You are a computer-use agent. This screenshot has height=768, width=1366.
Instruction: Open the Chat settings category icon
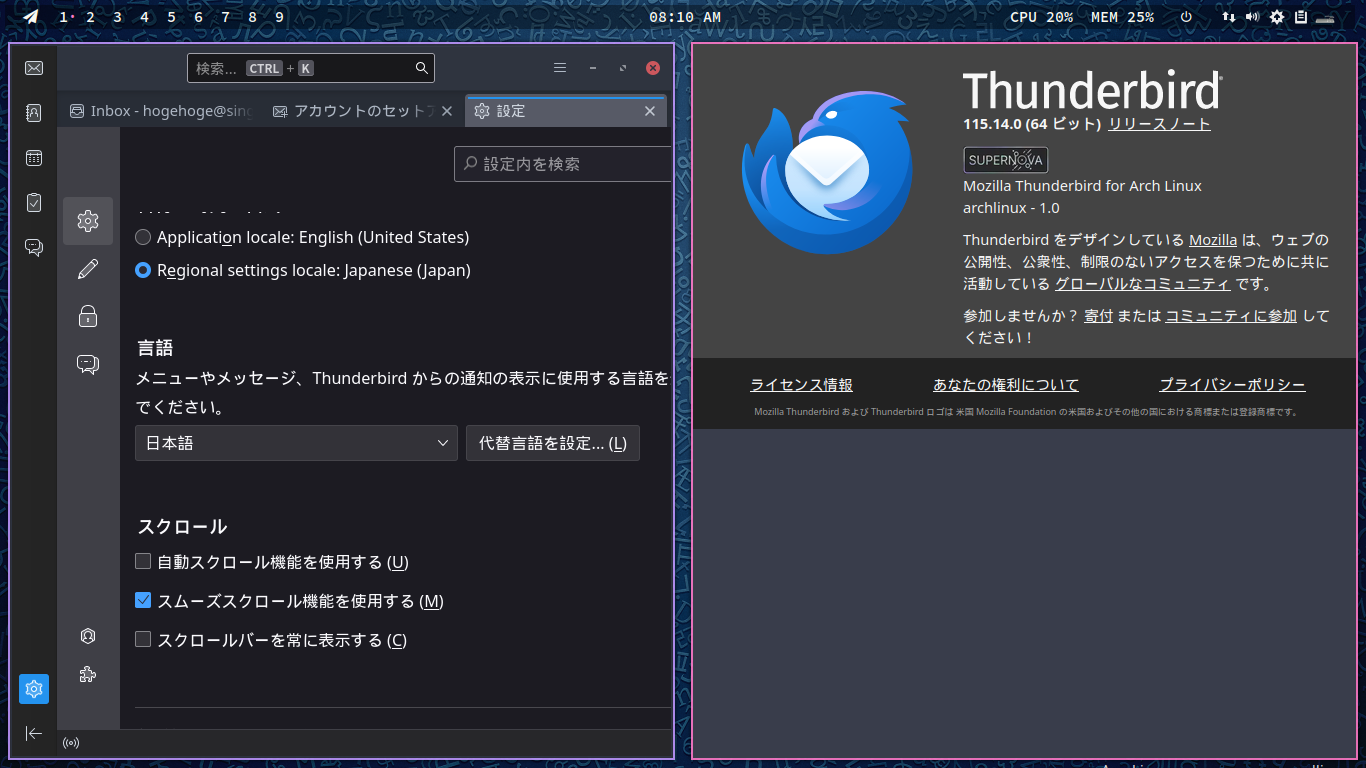[88, 364]
